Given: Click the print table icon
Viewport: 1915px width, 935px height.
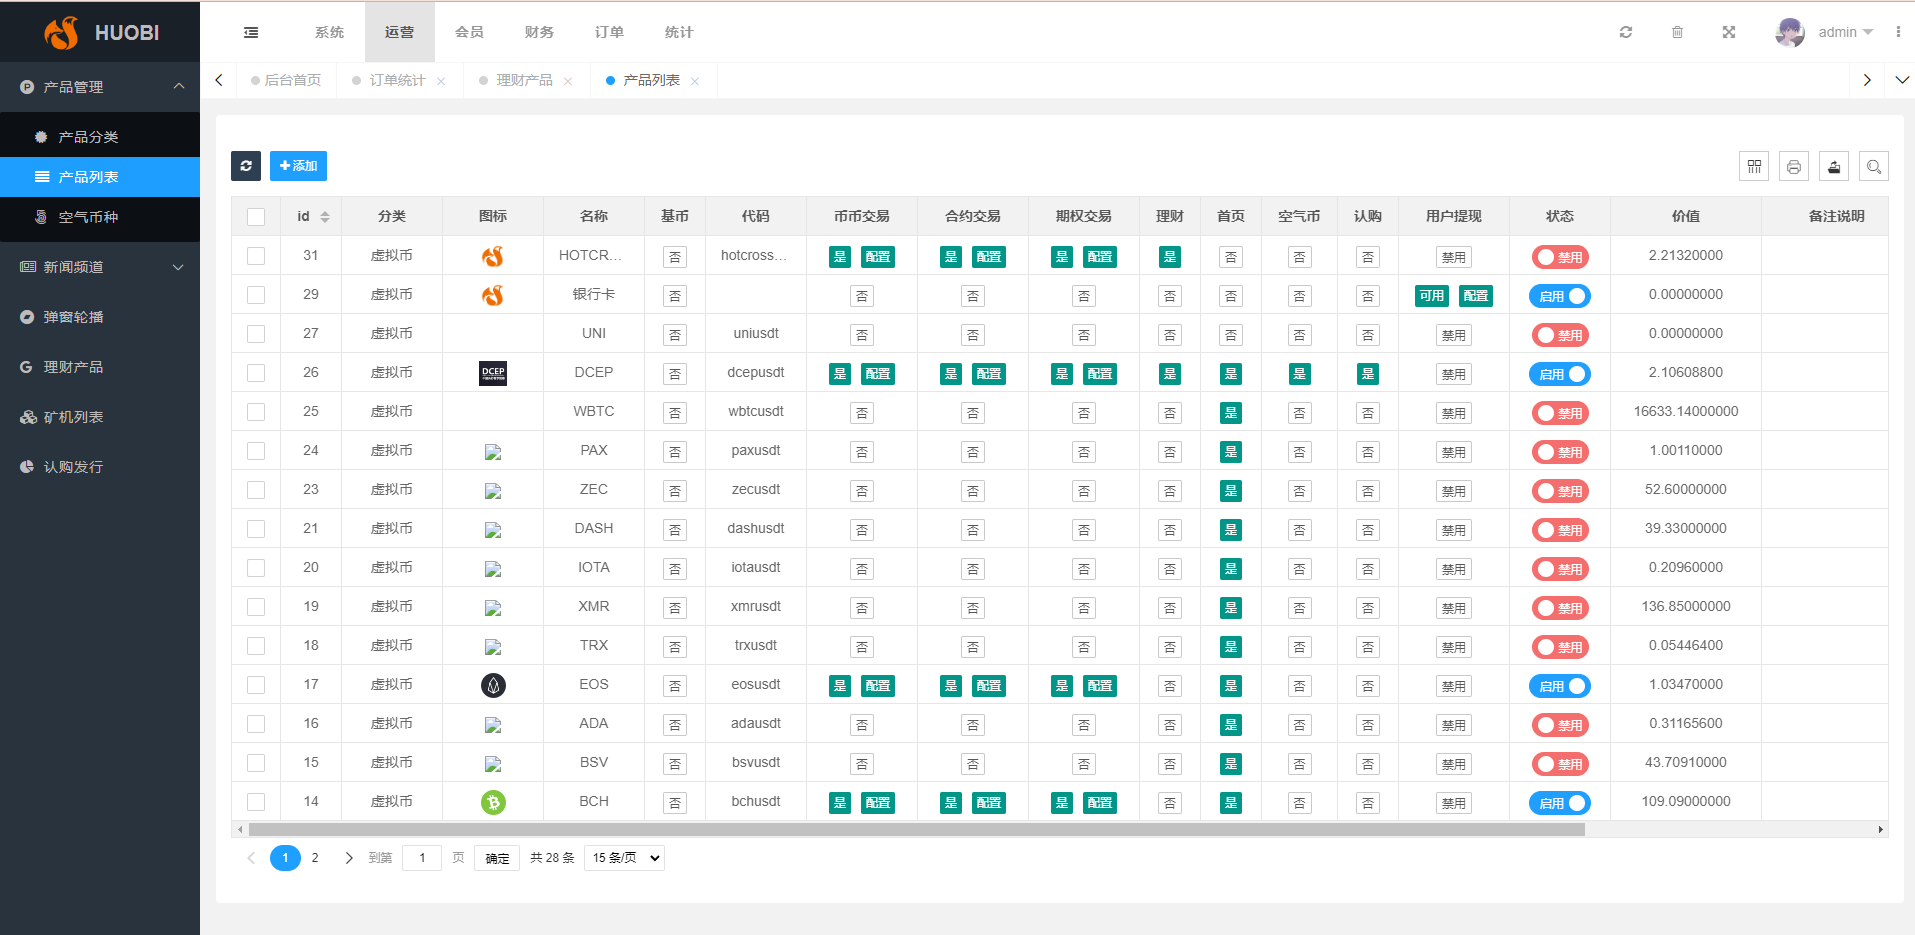Looking at the screenshot, I should (1794, 167).
